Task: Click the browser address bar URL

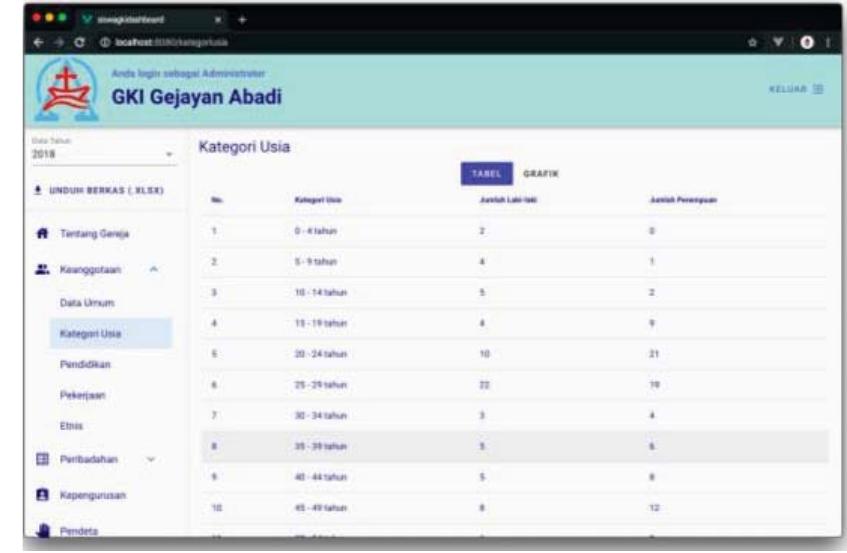Action: tap(171, 42)
